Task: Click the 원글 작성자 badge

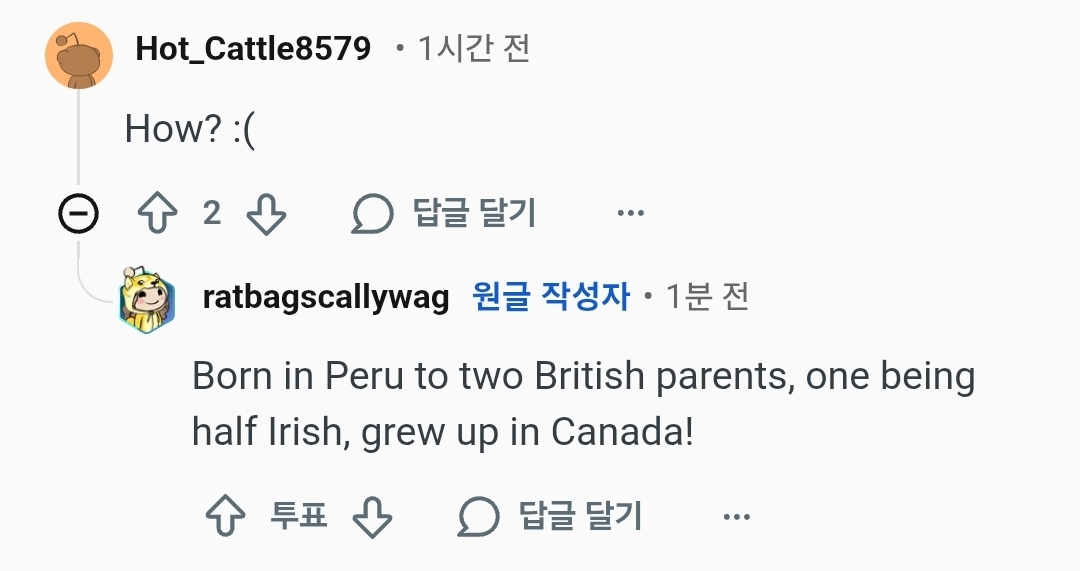Action: click(551, 297)
